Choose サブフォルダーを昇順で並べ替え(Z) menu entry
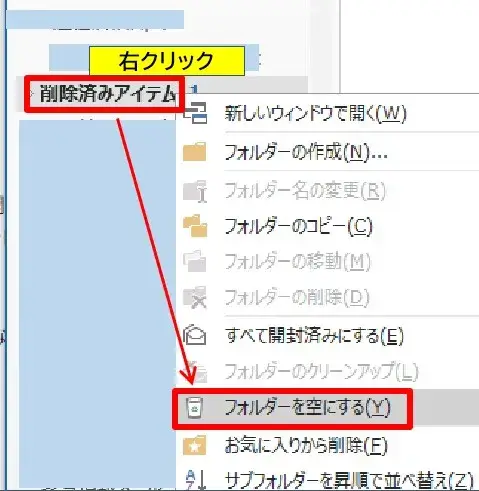The height and width of the screenshot is (491, 479). tap(349, 481)
